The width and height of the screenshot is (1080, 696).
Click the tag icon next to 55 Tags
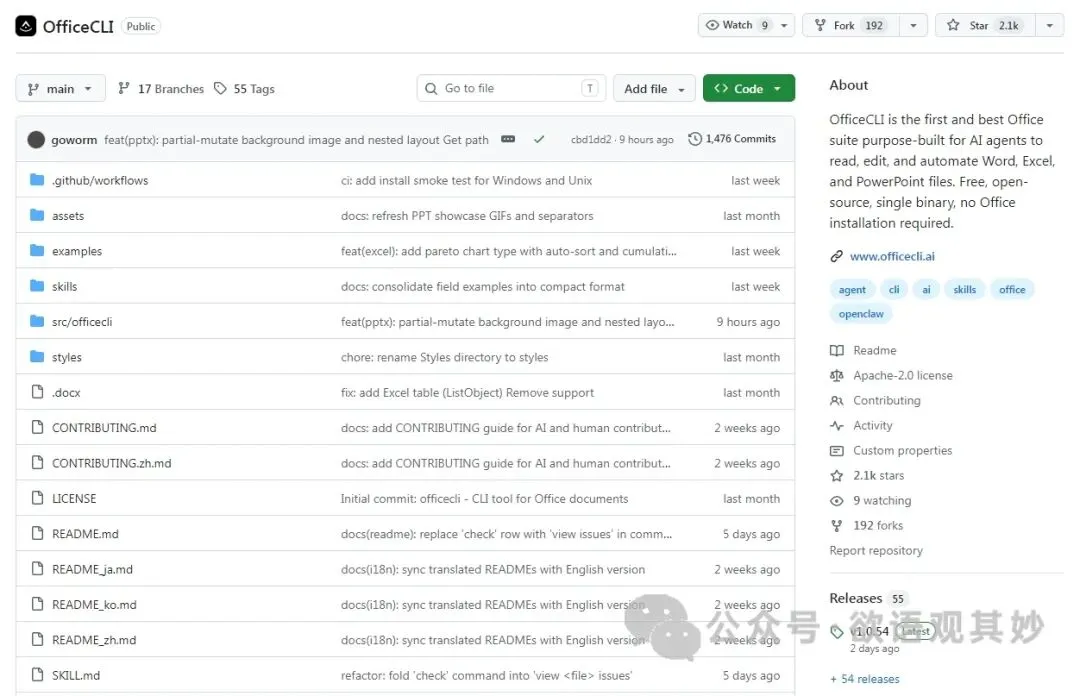pos(220,88)
